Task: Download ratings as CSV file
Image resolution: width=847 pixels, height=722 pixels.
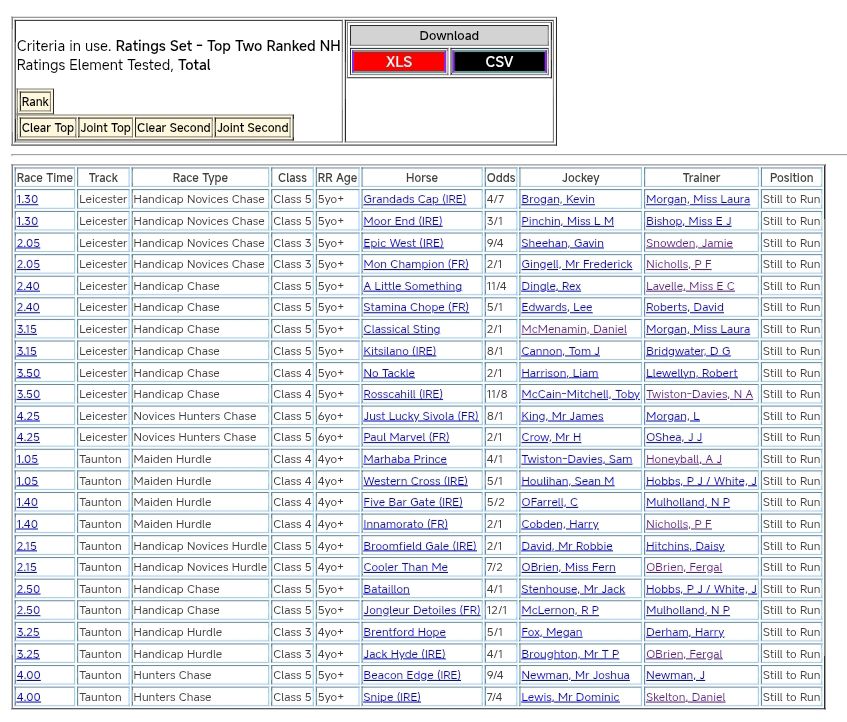Action: coord(499,62)
